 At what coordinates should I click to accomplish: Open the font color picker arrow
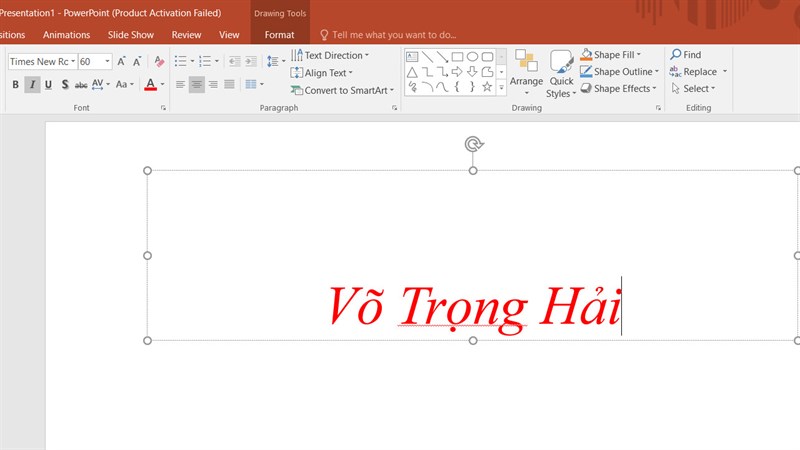[163, 84]
